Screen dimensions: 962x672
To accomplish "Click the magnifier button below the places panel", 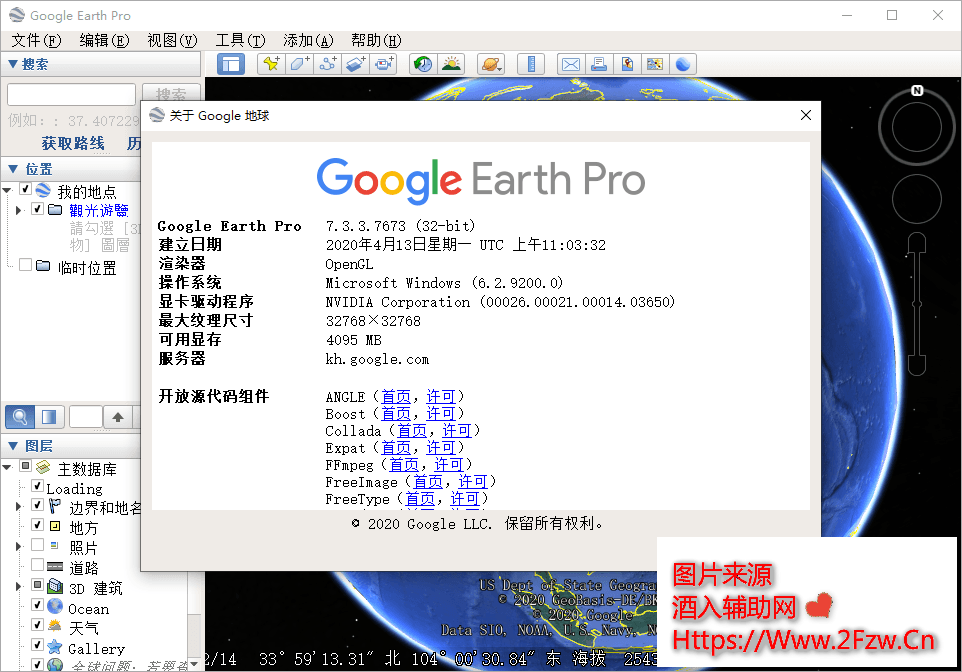I will pos(20,417).
